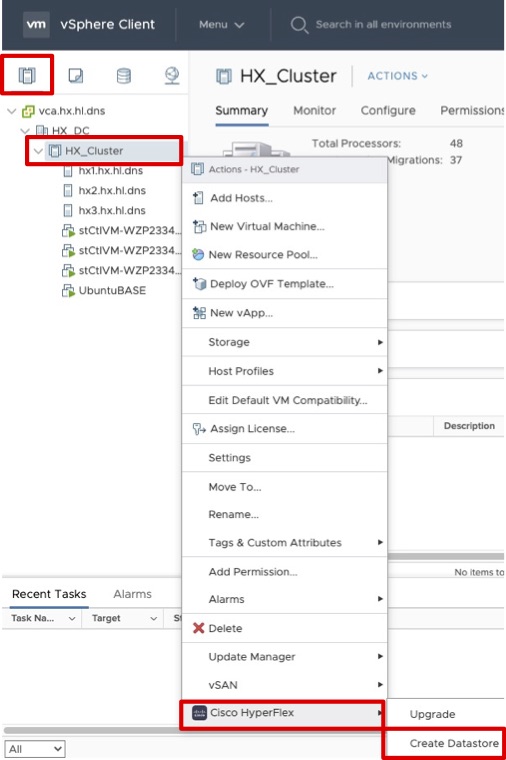The width and height of the screenshot is (506, 760).
Task: Expand the Host Profiles submenu
Action: [x=285, y=371]
